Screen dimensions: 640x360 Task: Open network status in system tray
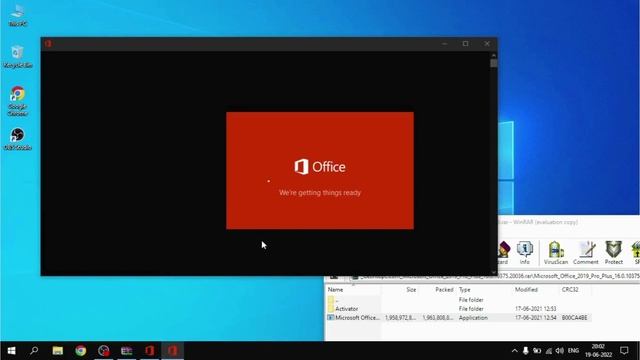[549, 351]
